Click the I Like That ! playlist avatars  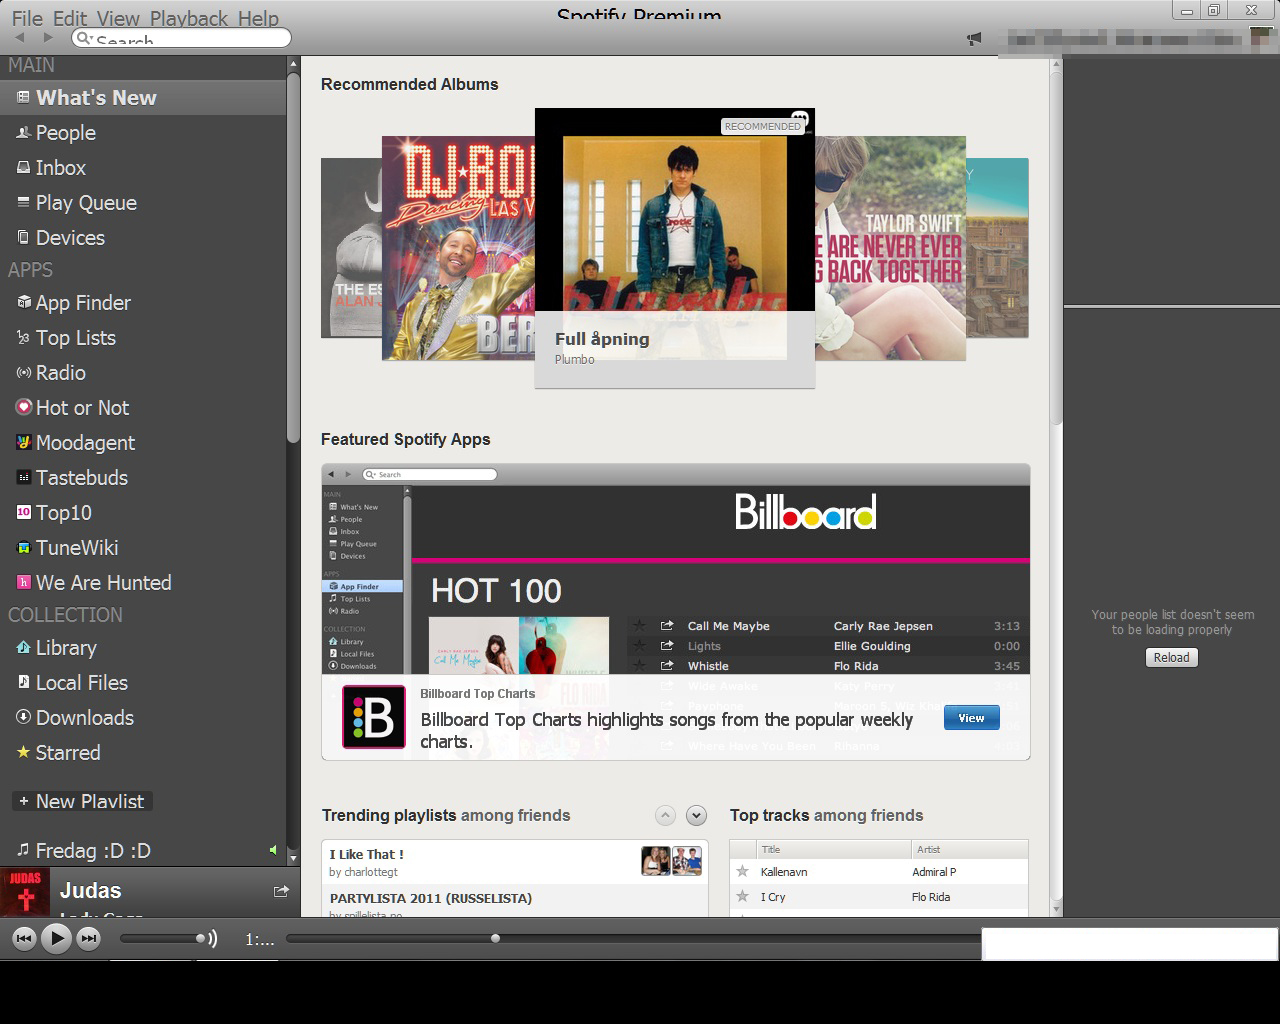coord(672,861)
